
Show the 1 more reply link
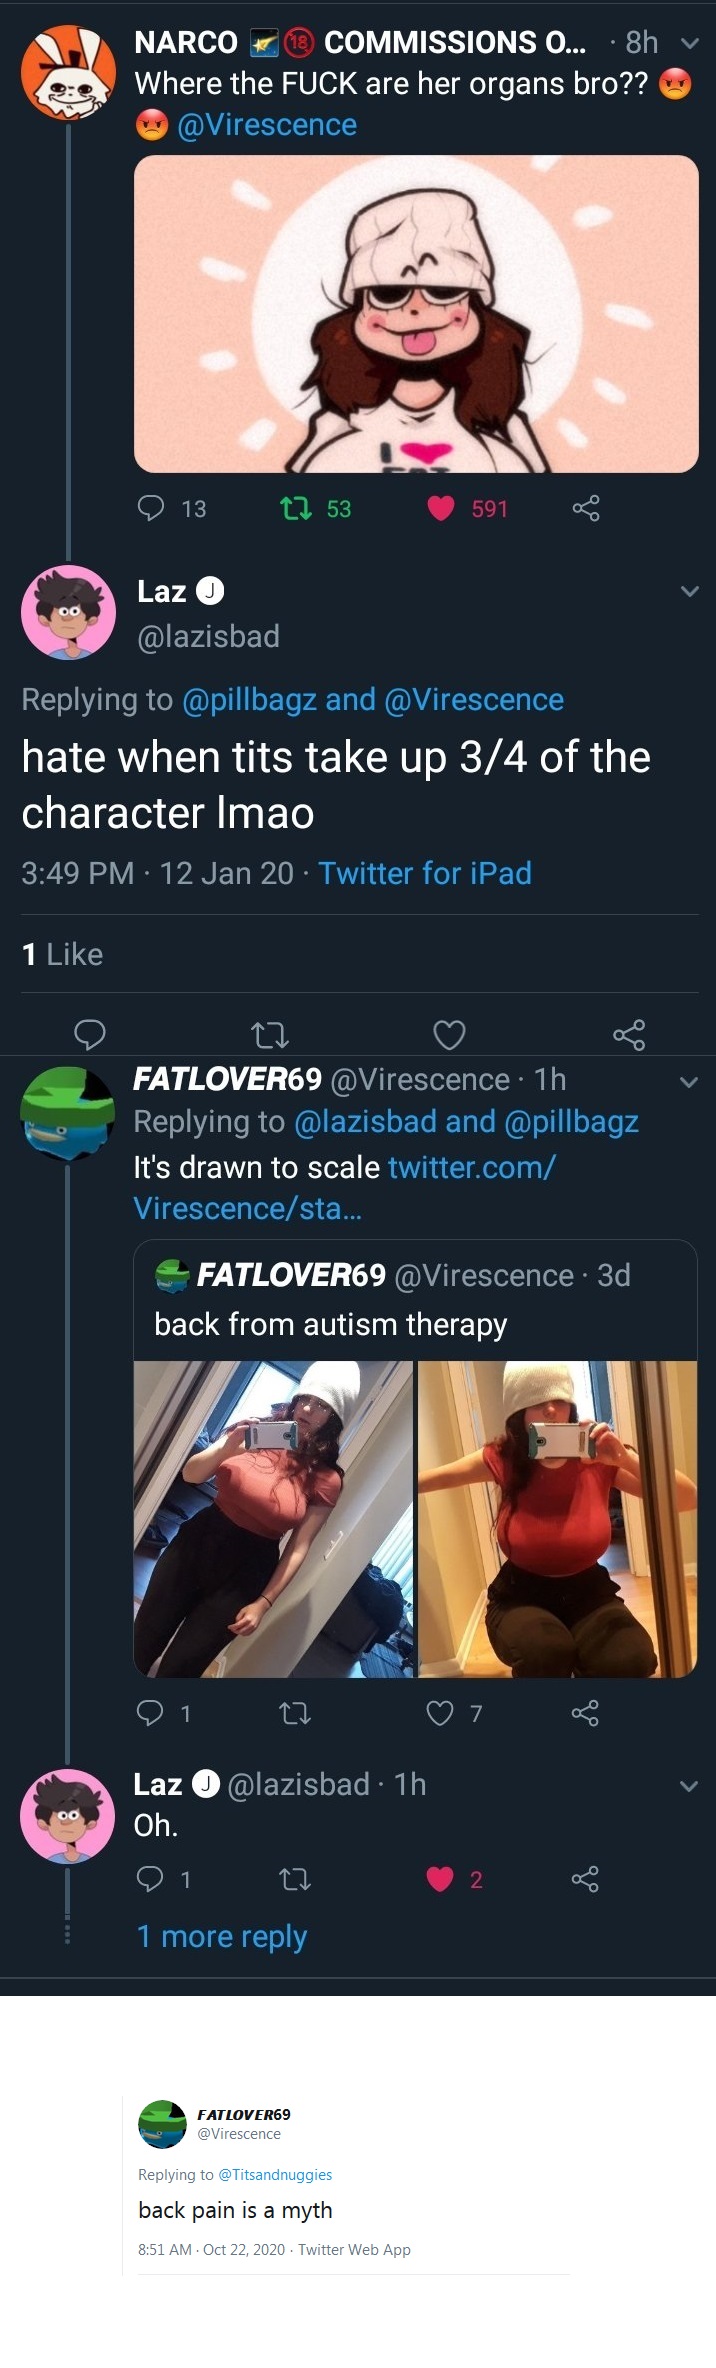222,1936
